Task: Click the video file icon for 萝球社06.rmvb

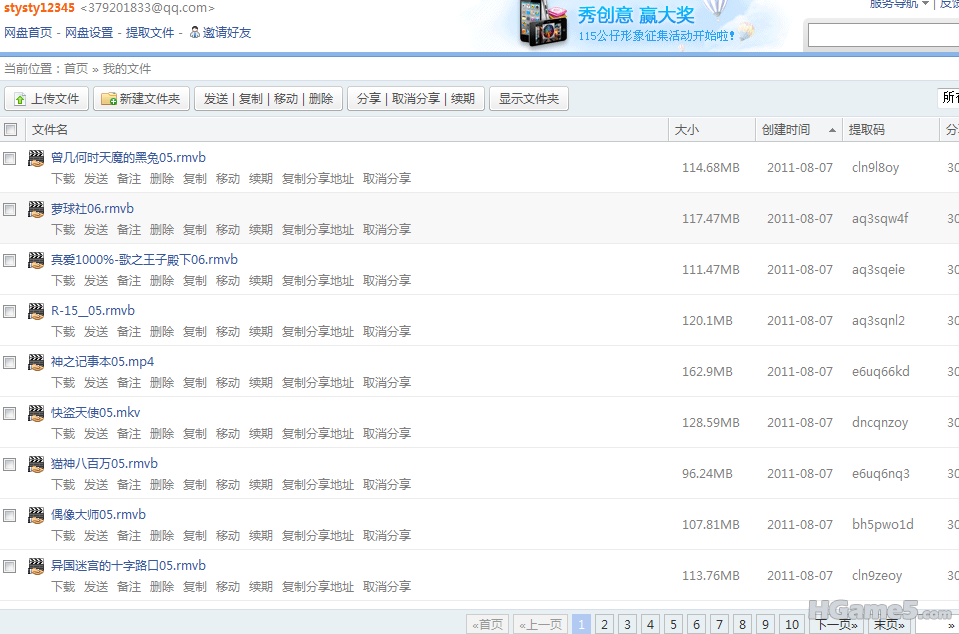Action: click(x=36, y=209)
